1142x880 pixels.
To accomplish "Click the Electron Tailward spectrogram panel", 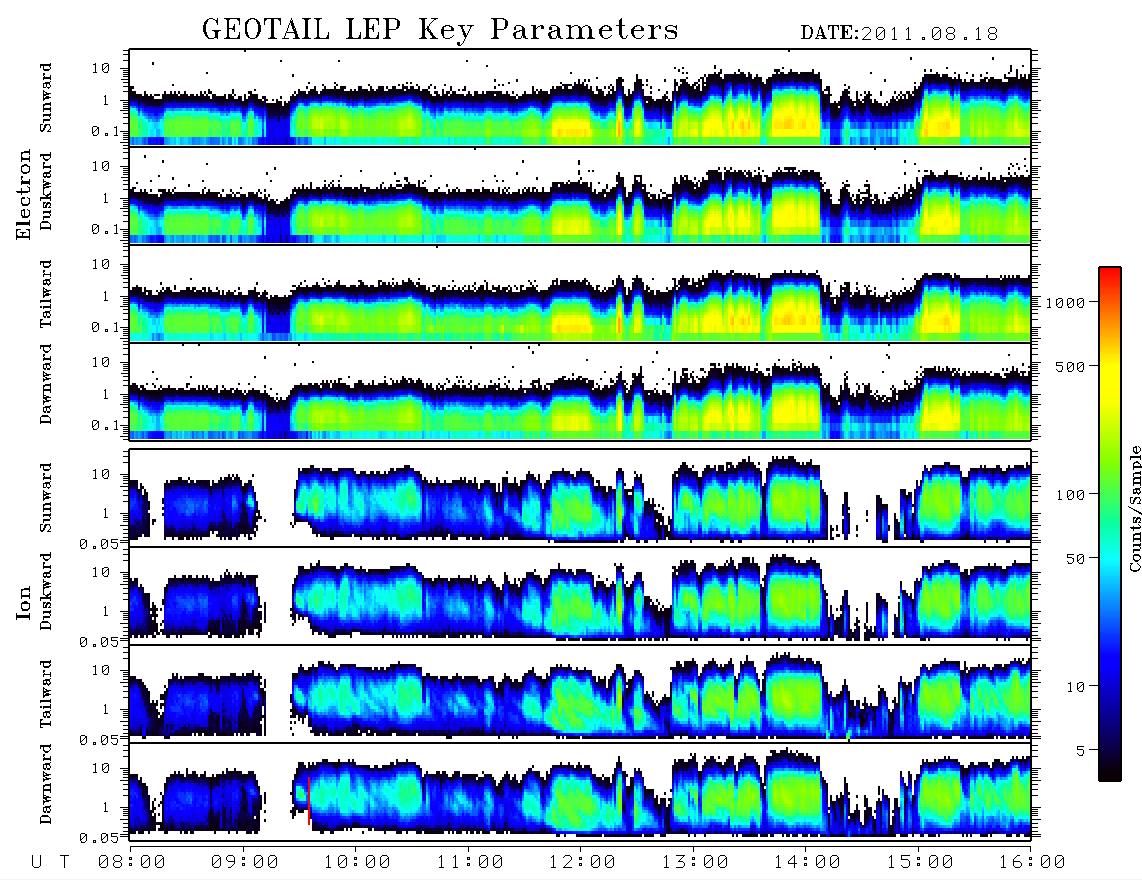I will (x=580, y=294).
